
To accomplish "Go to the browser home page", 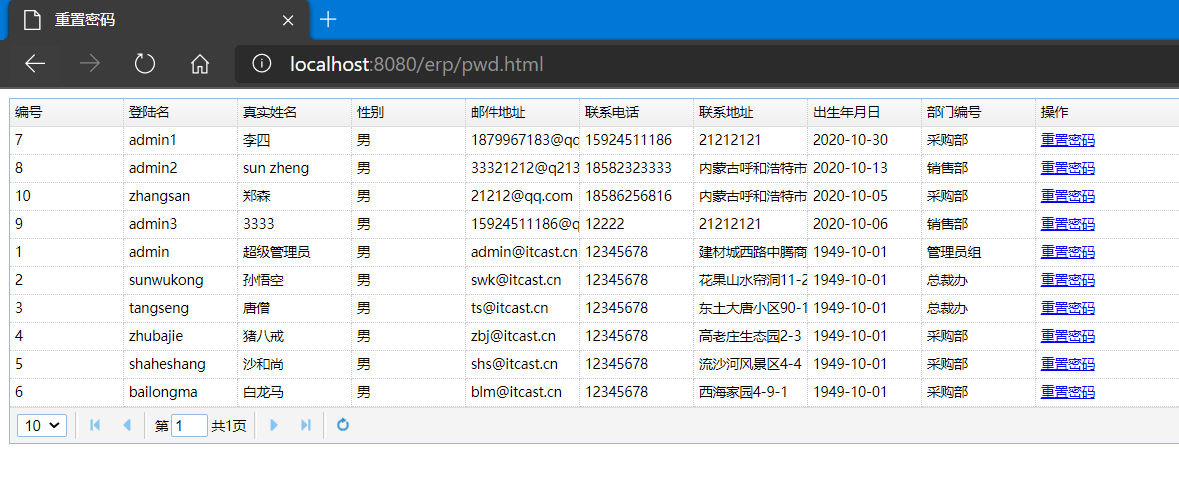I will (x=199, y=64).
